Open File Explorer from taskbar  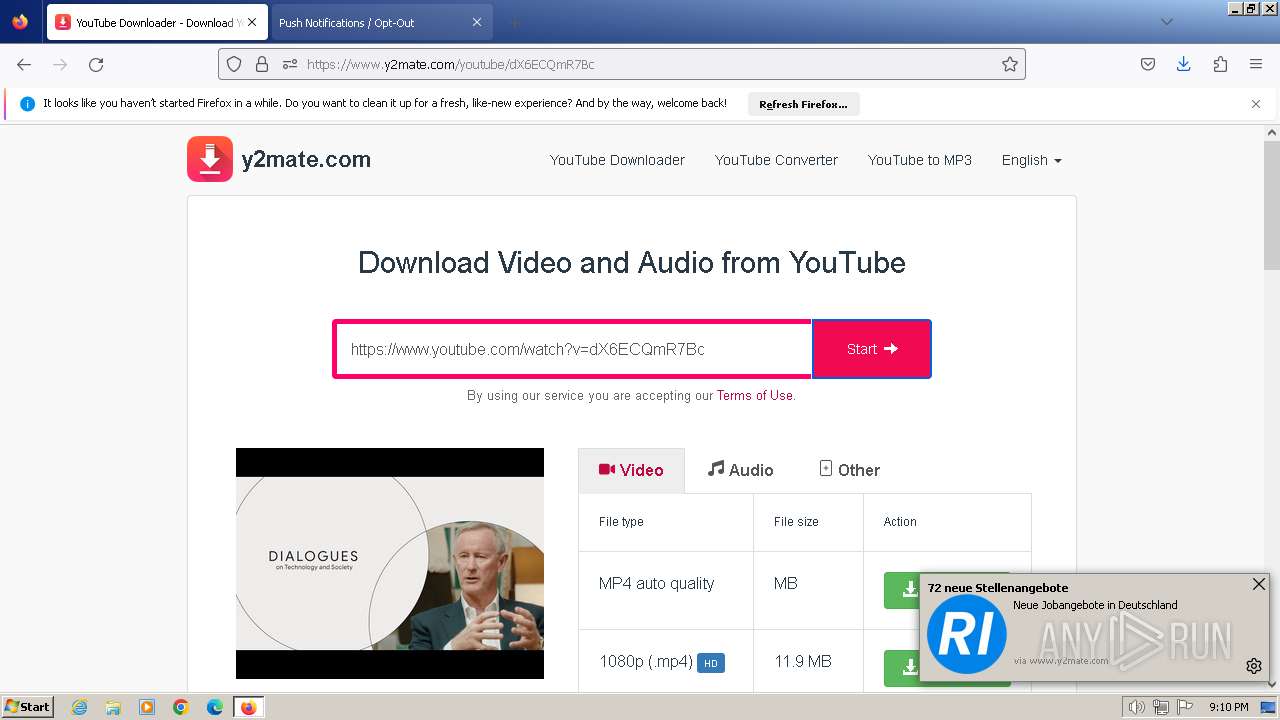pos(113,707)
